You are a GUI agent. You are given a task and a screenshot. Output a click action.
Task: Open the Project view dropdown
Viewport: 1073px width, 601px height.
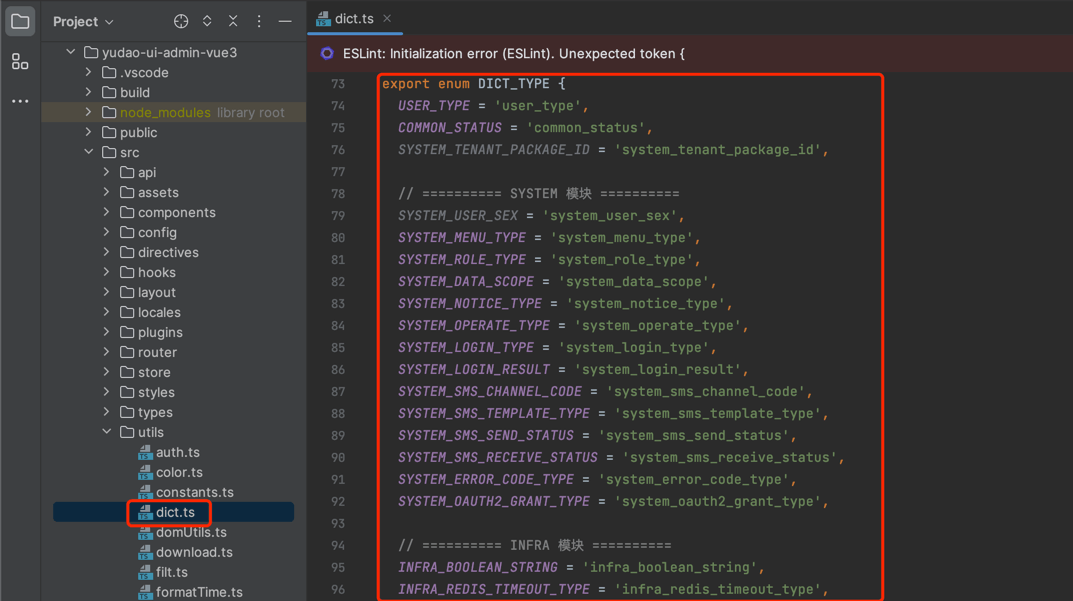[x=83, y=21]
